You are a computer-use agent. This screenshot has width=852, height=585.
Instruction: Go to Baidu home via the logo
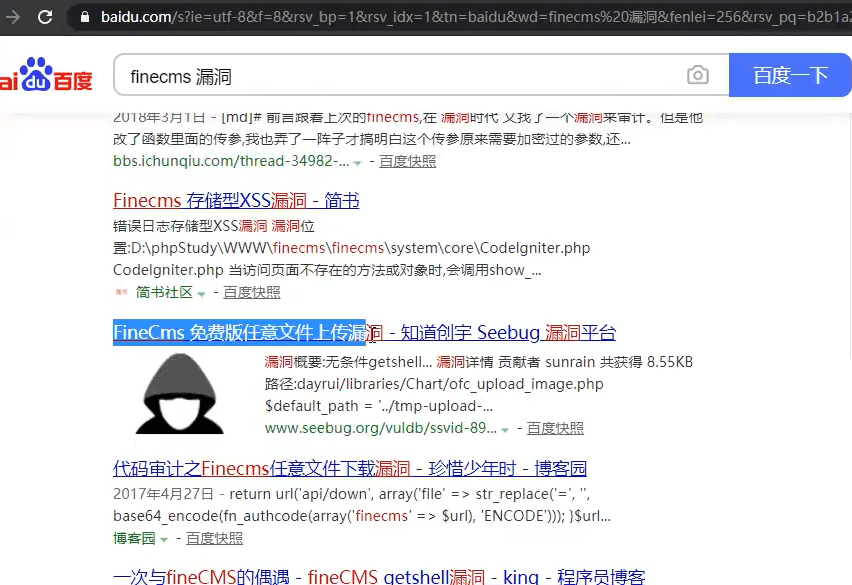pos(46,74)
